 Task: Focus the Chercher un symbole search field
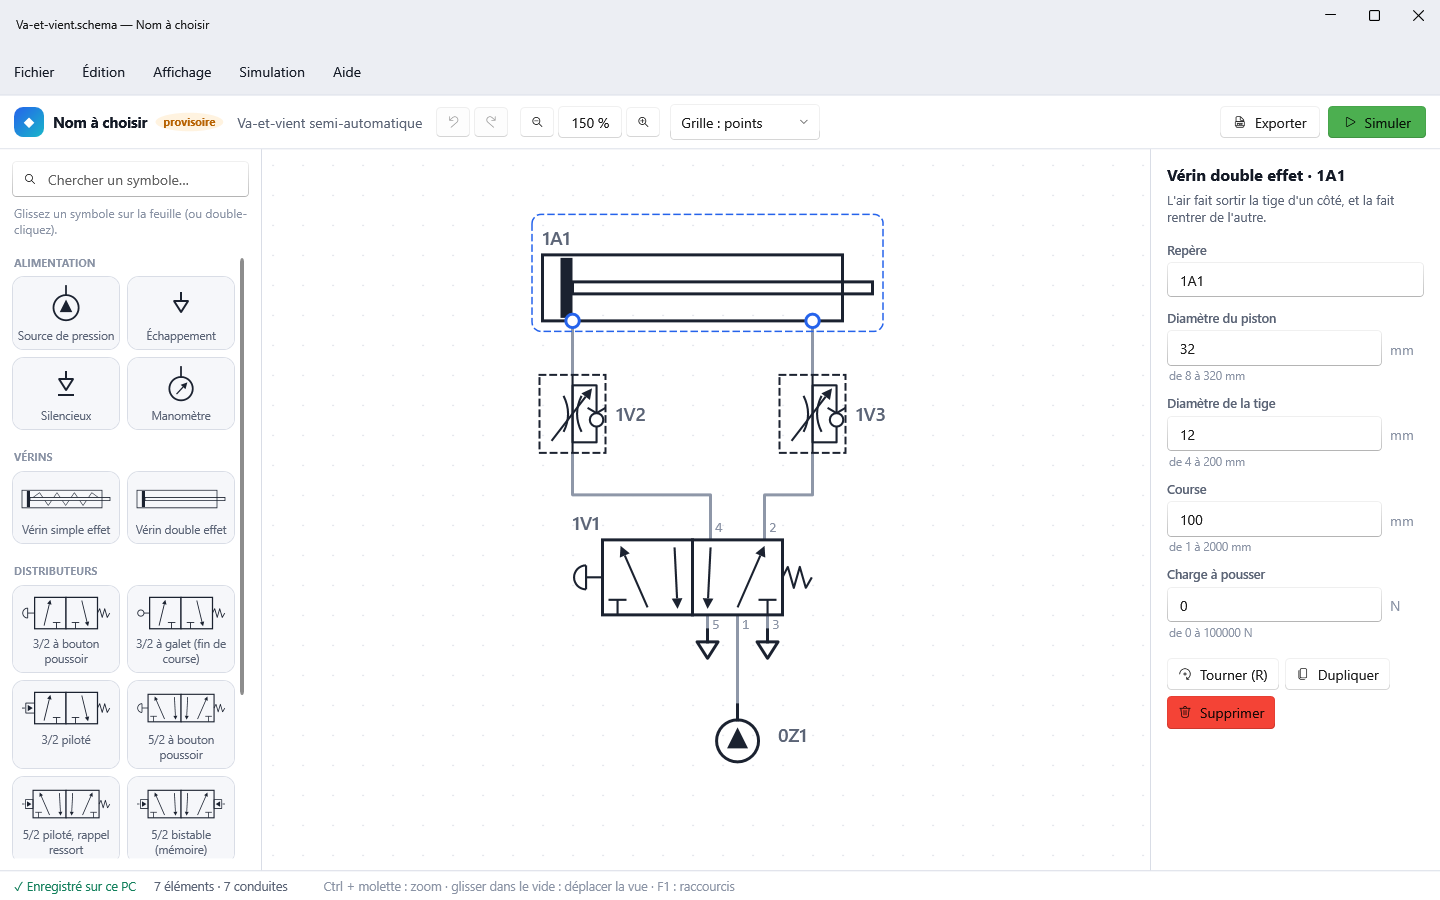pyautogui.click(x=131, y=179)
